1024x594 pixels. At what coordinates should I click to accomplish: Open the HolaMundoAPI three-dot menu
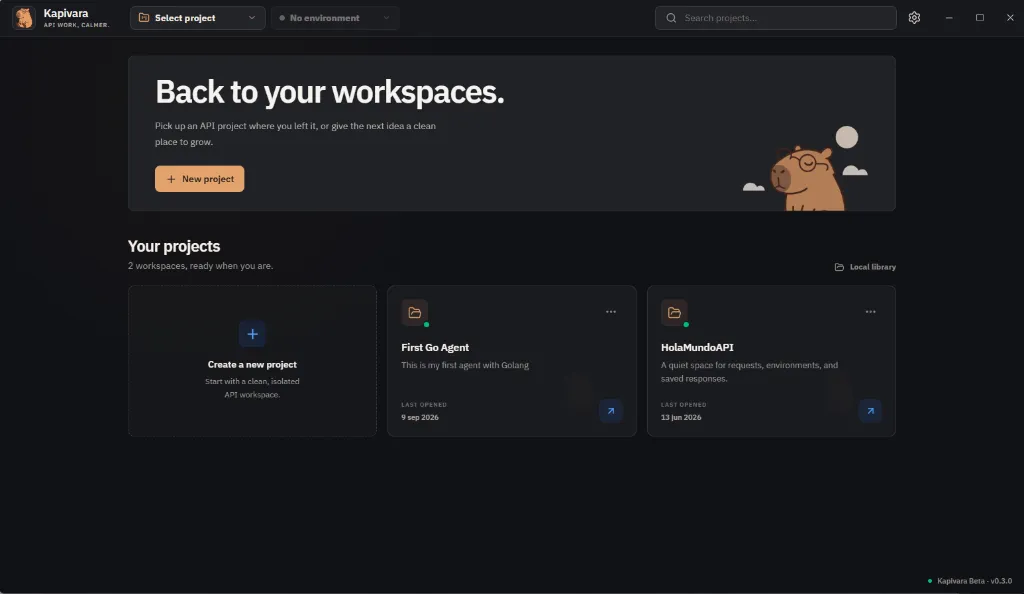point(871,312)
